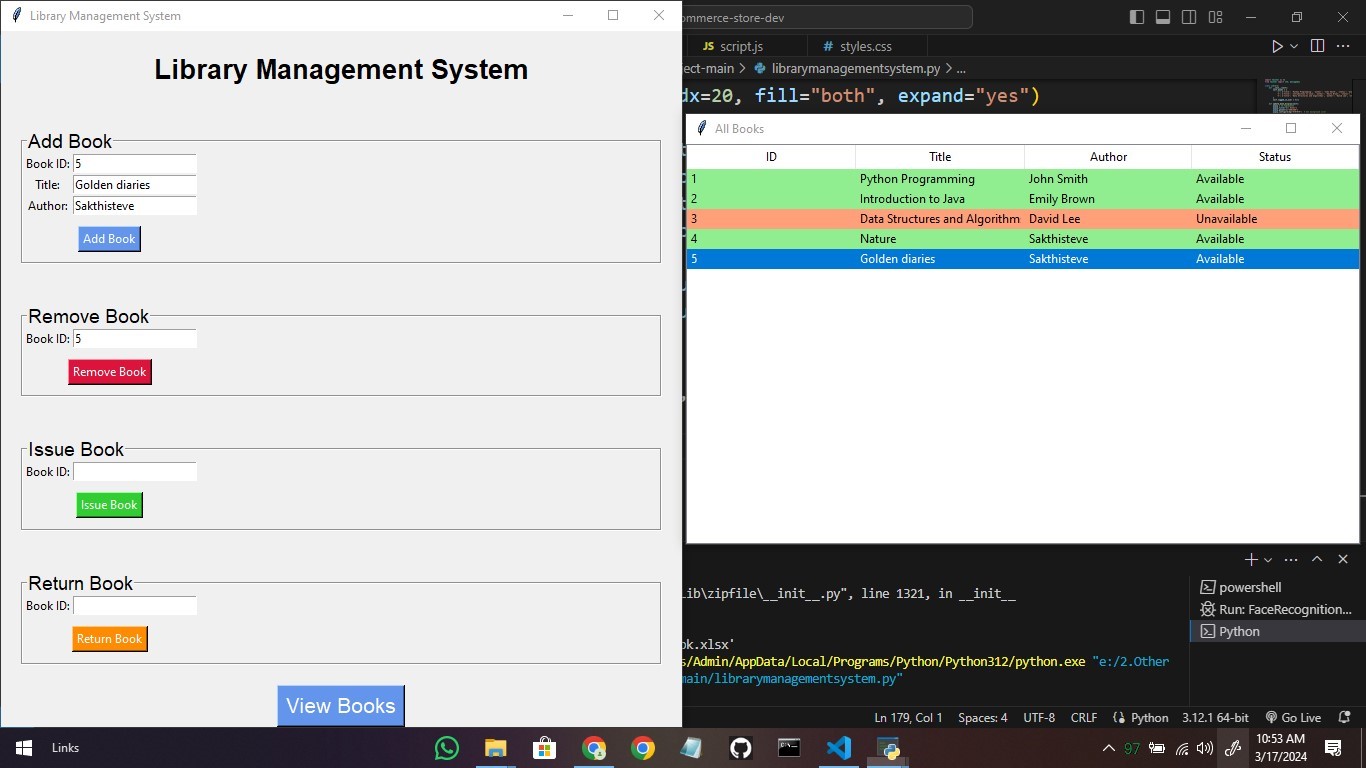1366x768 pixels.
Task: Open GitHub Desktop from the taskbar
Action: click(x=740, y=748)
